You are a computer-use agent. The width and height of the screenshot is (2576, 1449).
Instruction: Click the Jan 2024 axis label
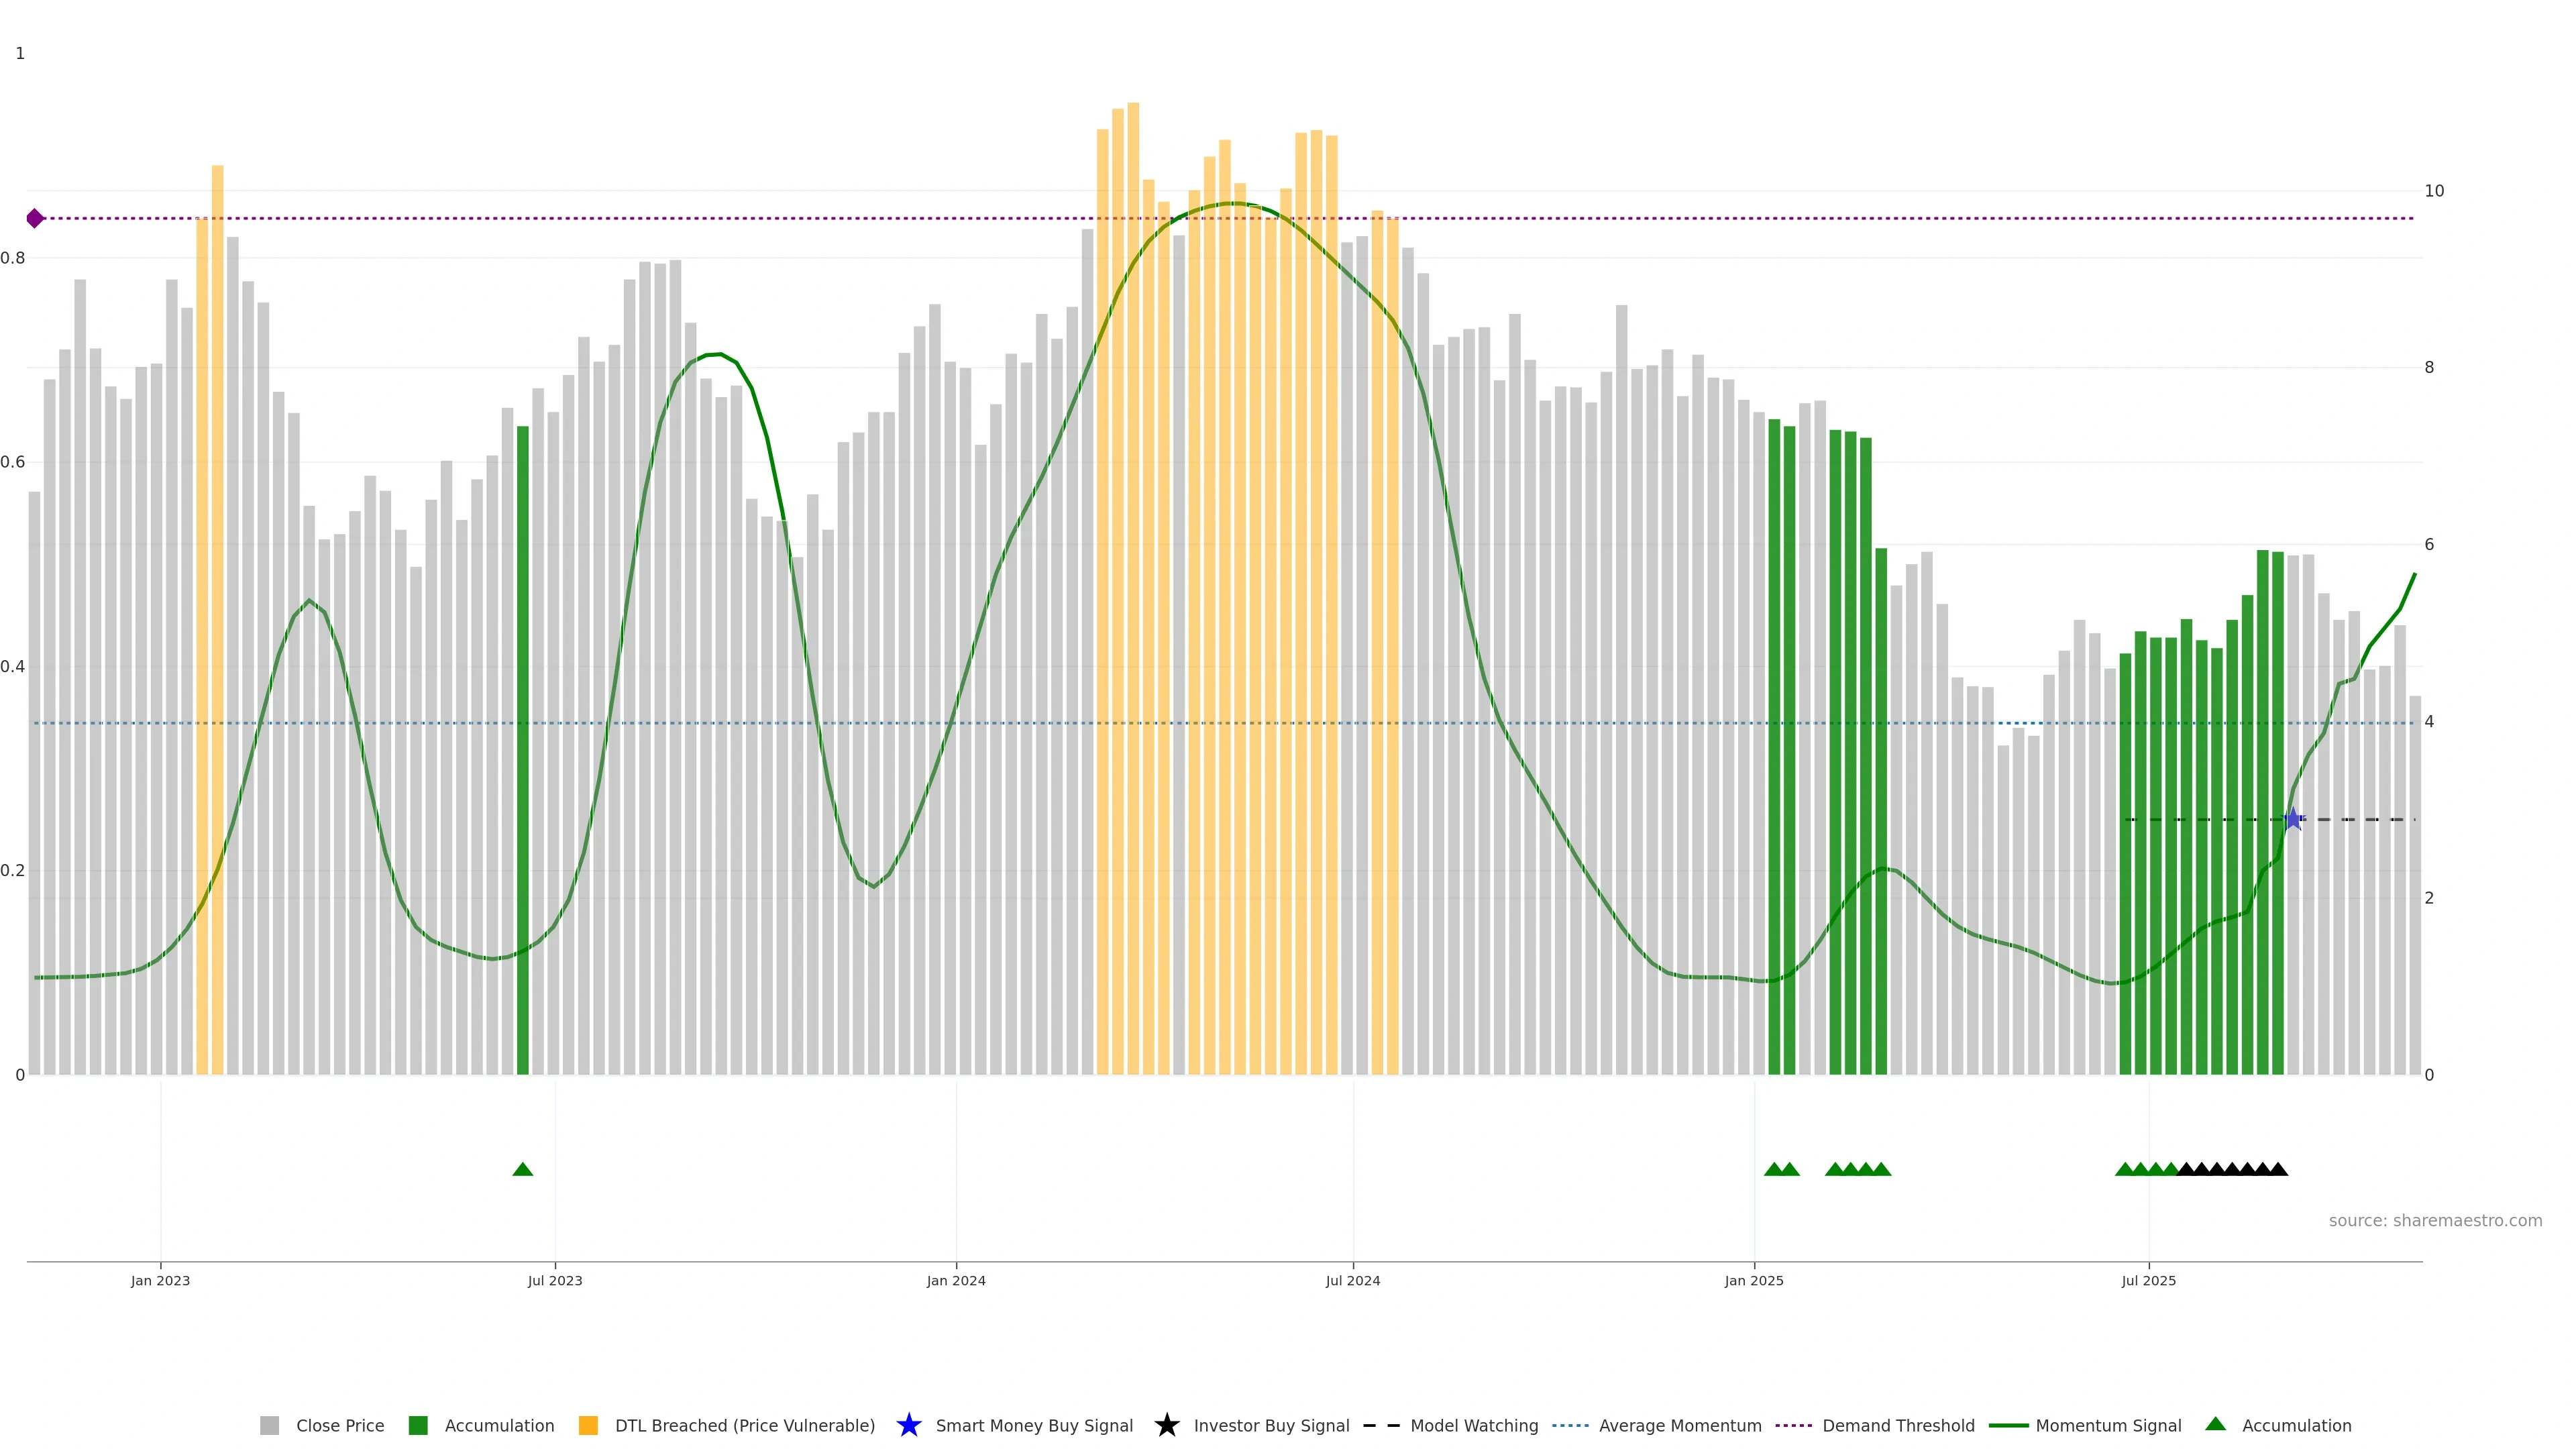click(x=955, y=1280)
